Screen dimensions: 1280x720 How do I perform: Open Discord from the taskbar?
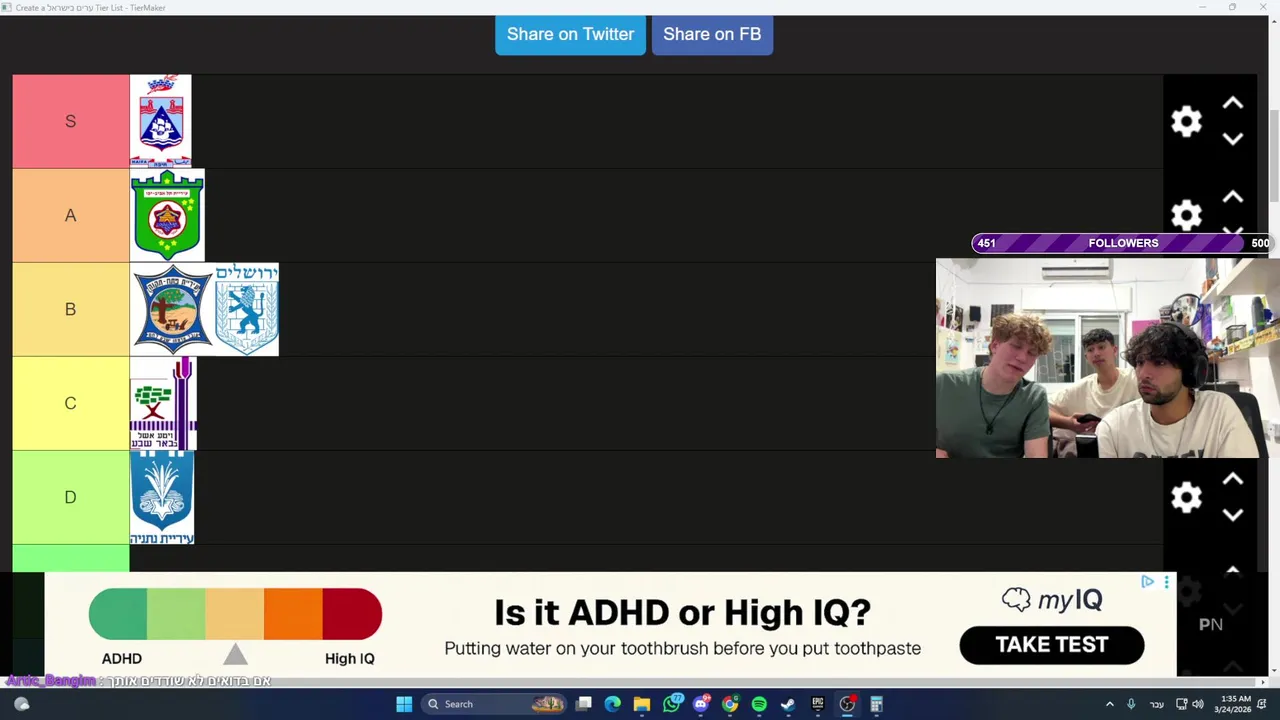pos(701,704)
